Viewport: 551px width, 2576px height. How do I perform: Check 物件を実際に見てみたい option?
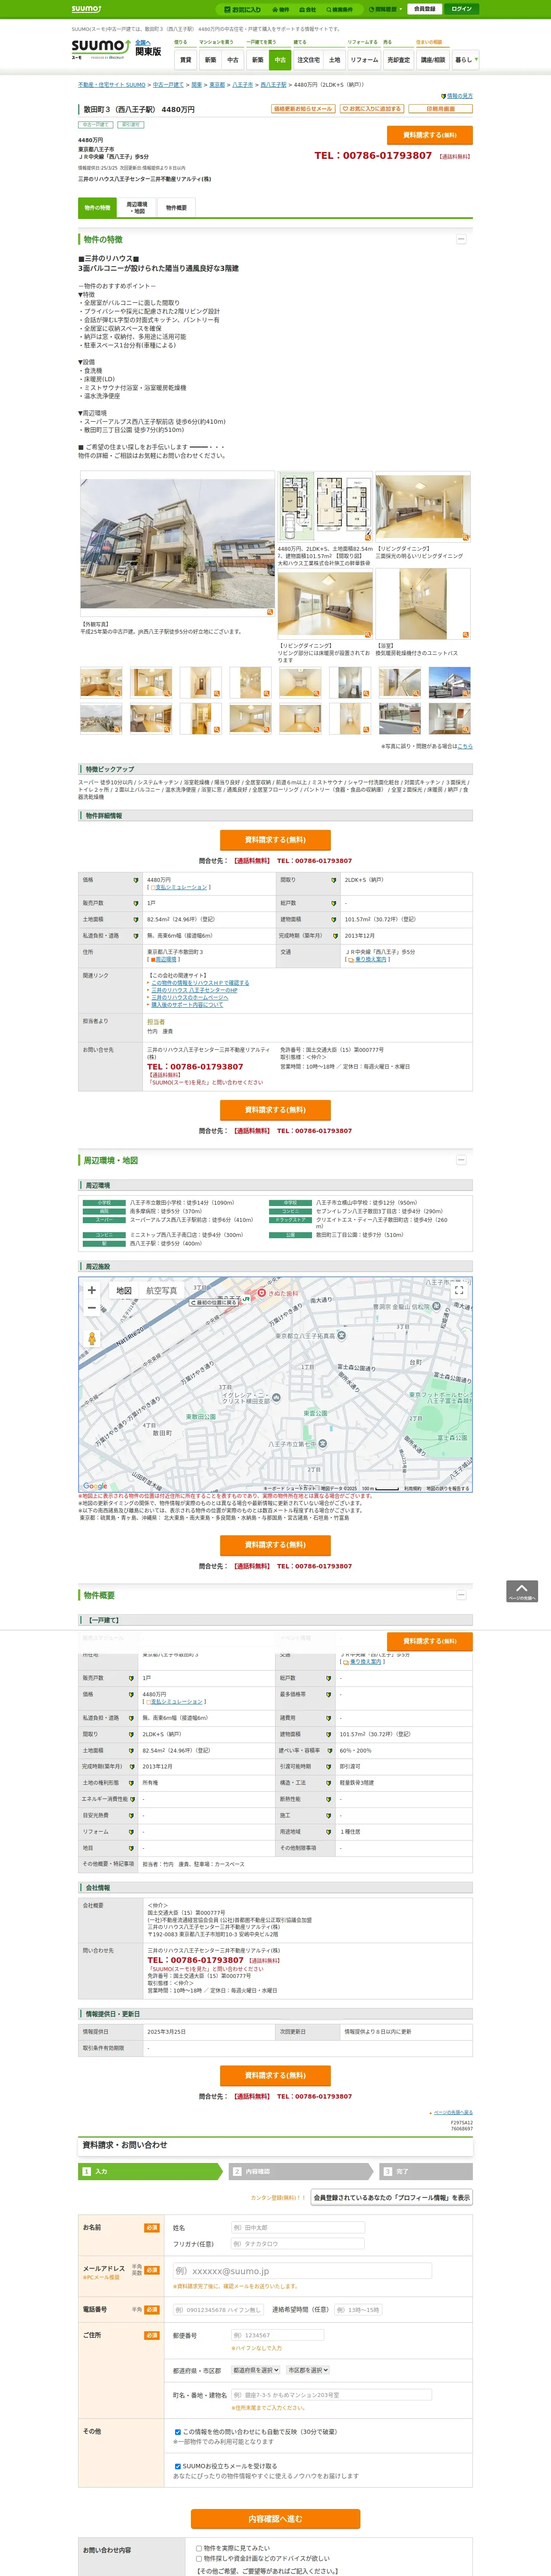pyautogui.click(x=199, y=2548)
